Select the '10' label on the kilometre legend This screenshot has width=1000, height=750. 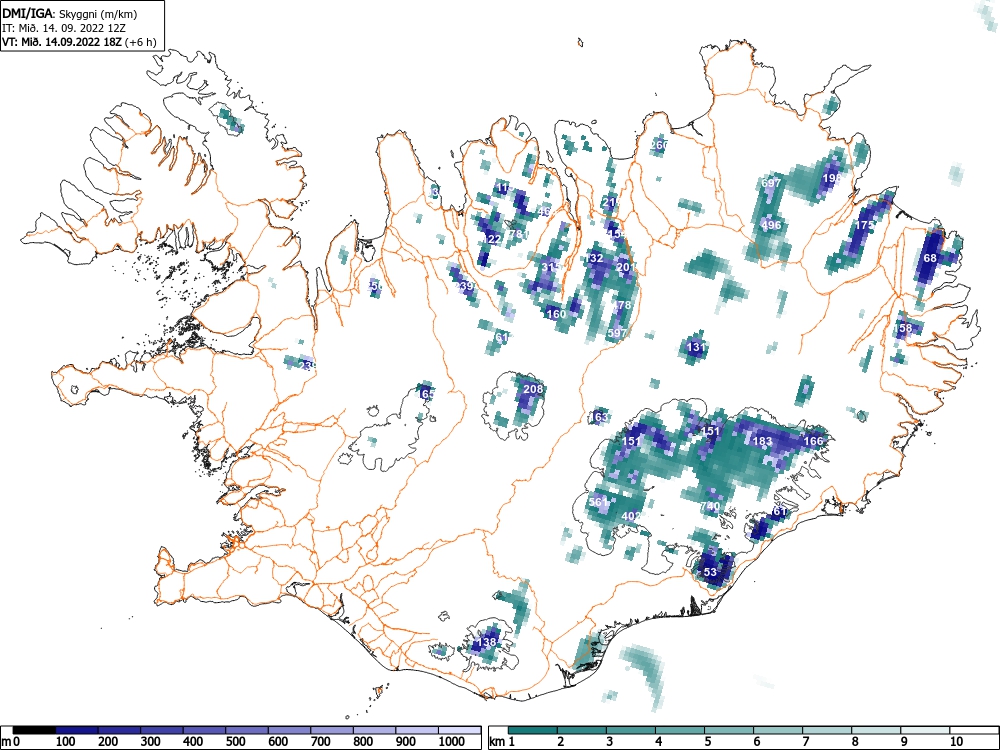[x=956, y=742]
